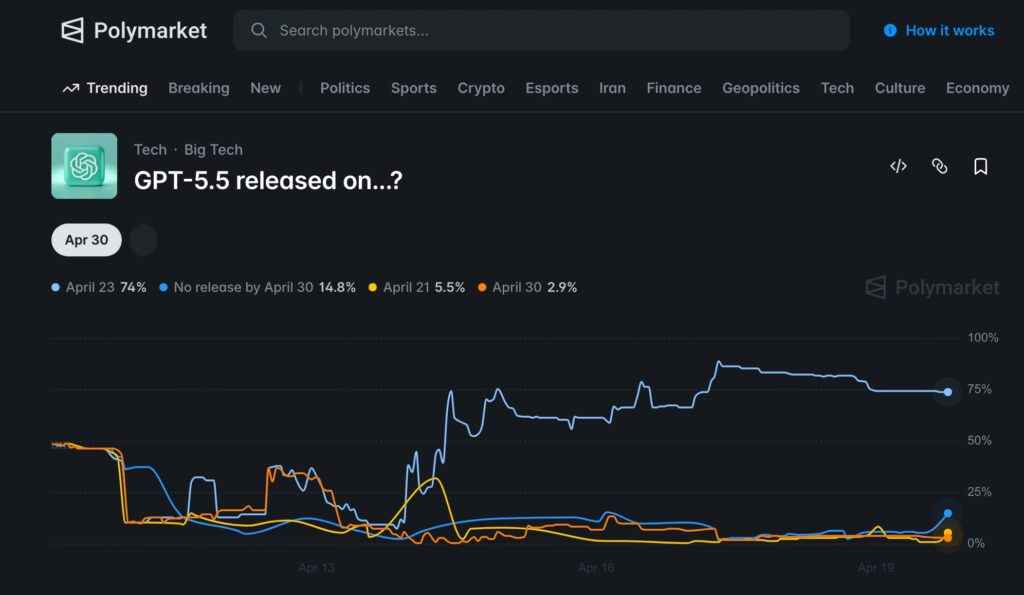Image resolution: width=1024 pixels, height=595 pixels.
Task: Click the embed code icon
Action: pyautogui.click(x=897, y=166)
